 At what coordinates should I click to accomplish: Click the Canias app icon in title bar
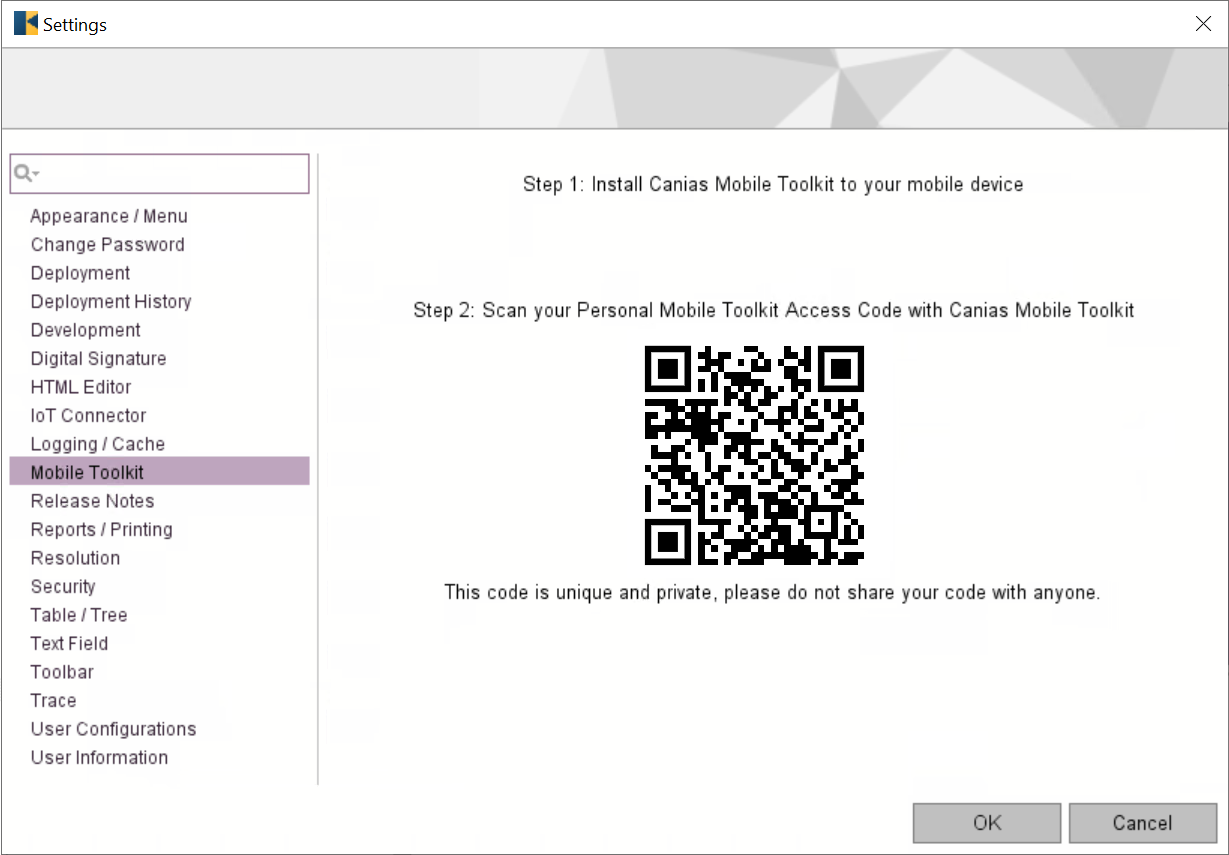pos(25,24)
